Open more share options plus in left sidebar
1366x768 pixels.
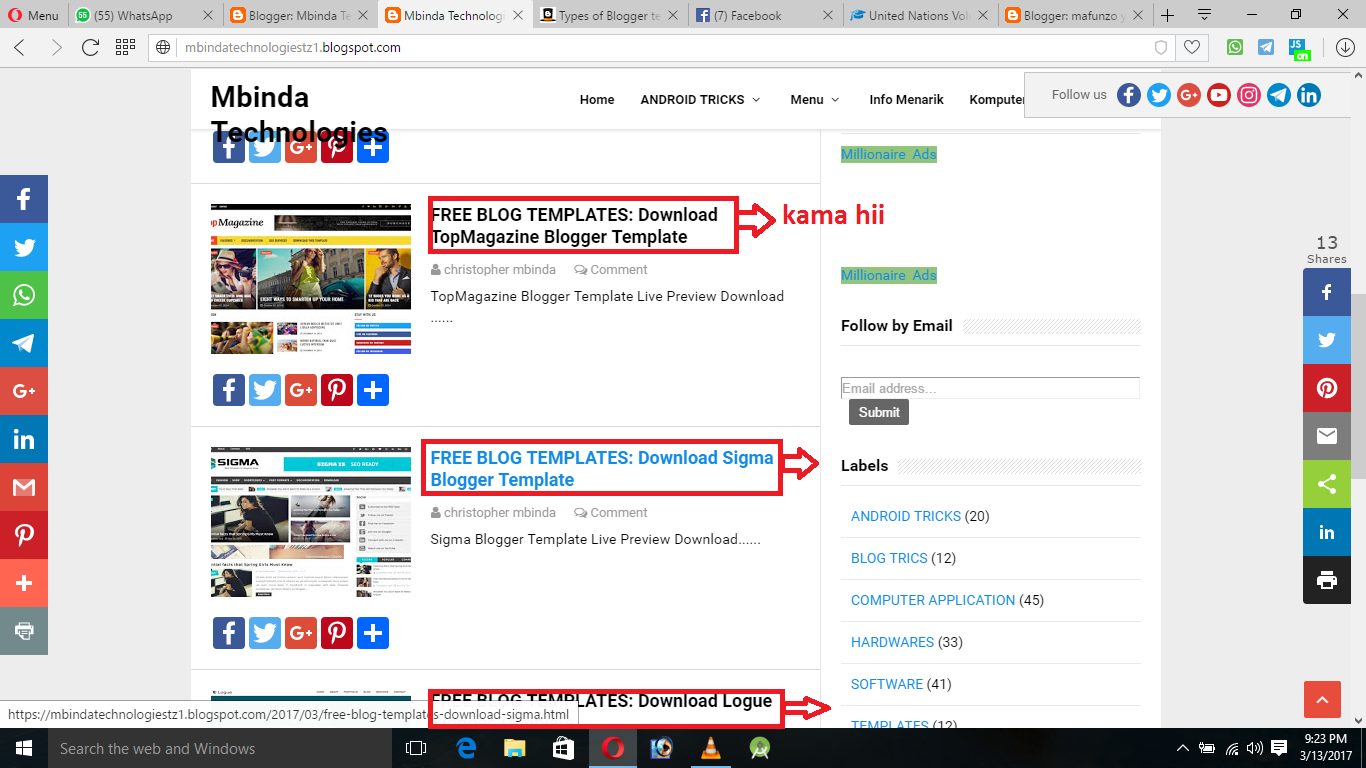click(x=24, y=583)
